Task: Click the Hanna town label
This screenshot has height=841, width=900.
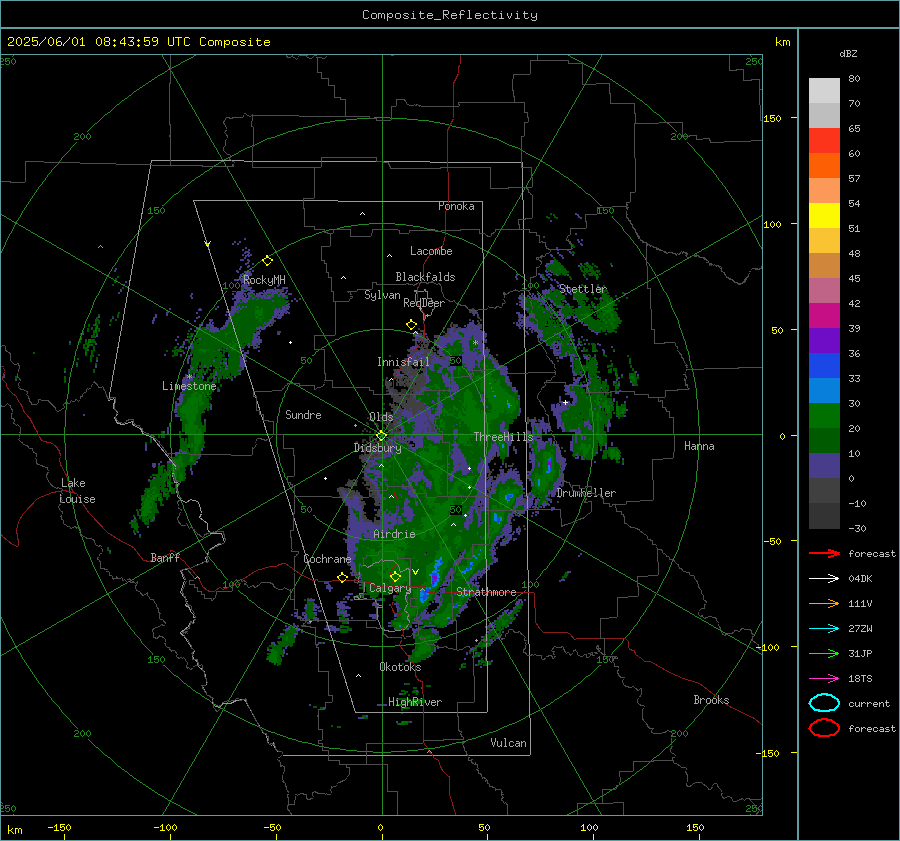Action: coord(699,446)
